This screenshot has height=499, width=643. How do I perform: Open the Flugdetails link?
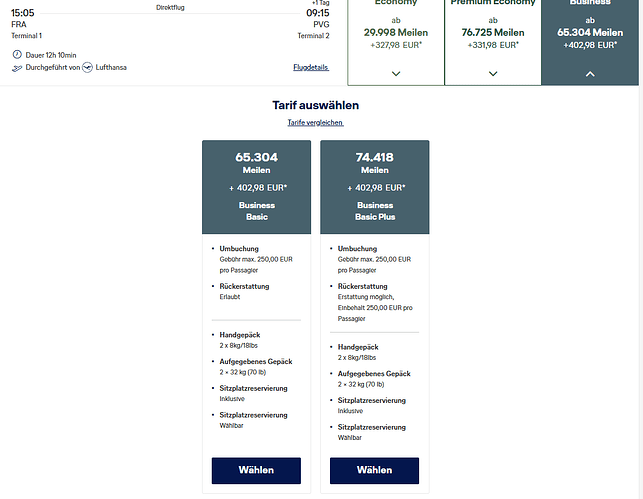pos(311,67)
